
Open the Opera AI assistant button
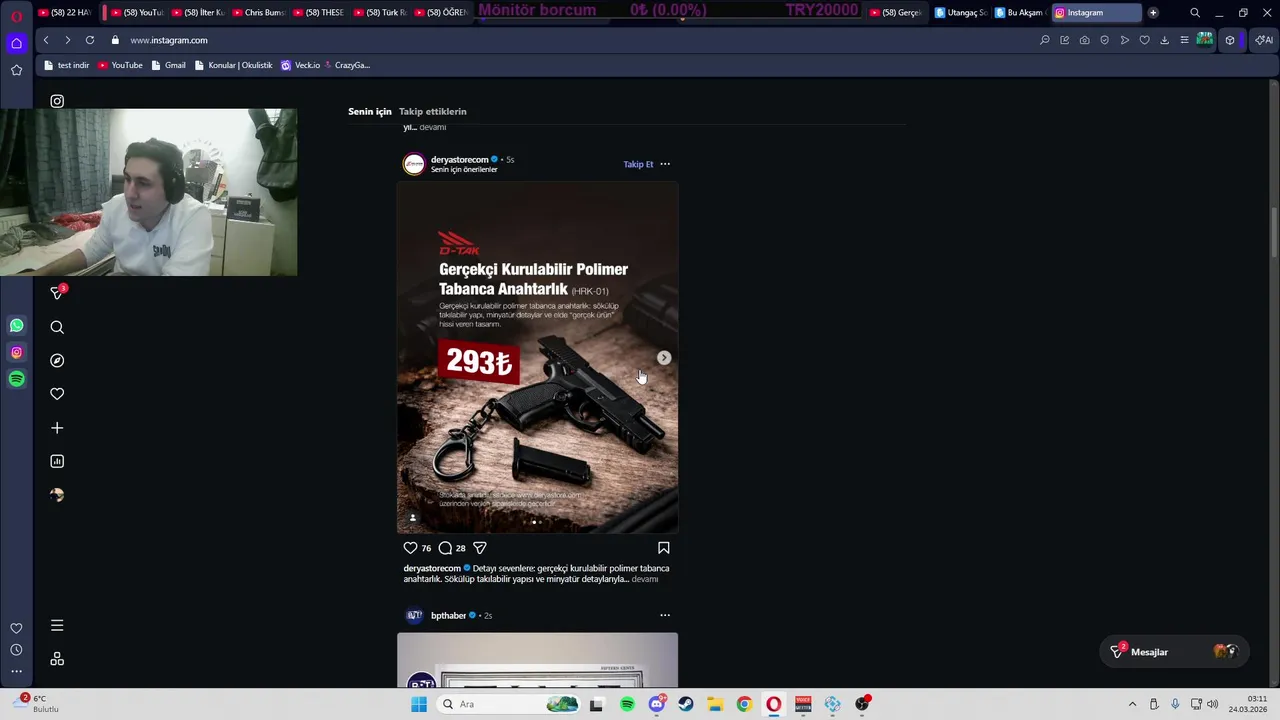click(1264, 40)
